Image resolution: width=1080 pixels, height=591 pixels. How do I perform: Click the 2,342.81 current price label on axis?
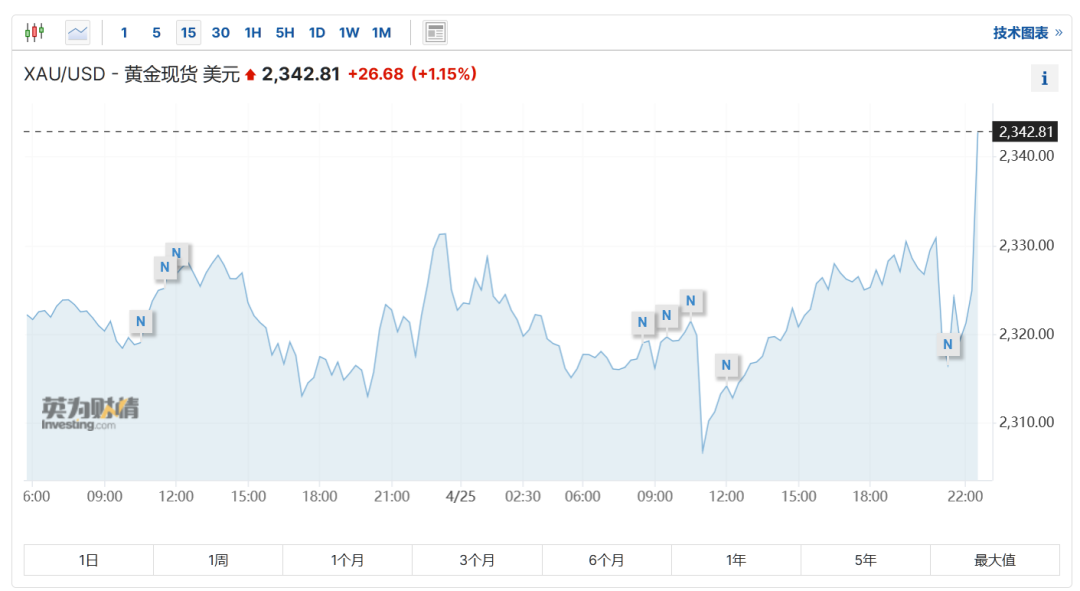[1025, 132]
